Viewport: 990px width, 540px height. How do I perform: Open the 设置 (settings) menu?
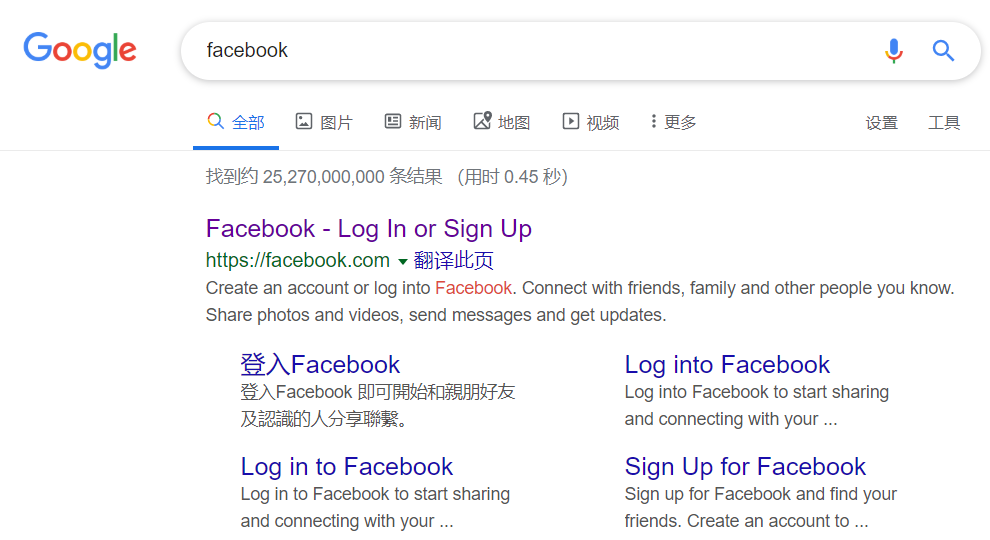tap(881, 123)
